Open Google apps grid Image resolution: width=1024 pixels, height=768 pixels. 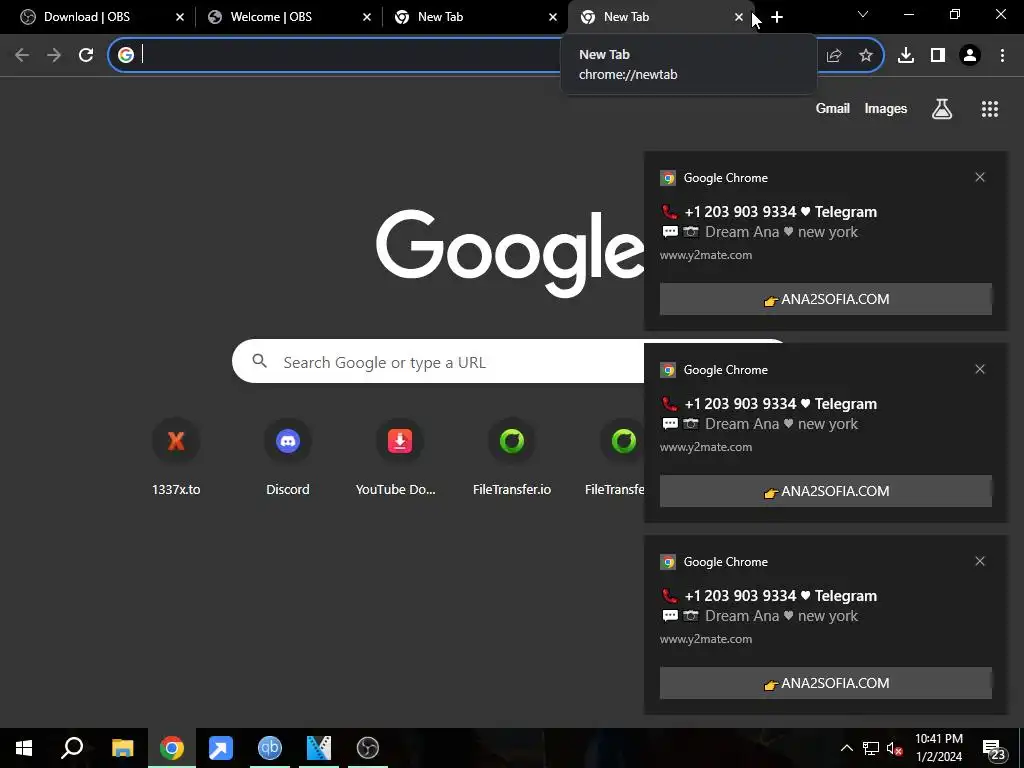coord(989,108)
